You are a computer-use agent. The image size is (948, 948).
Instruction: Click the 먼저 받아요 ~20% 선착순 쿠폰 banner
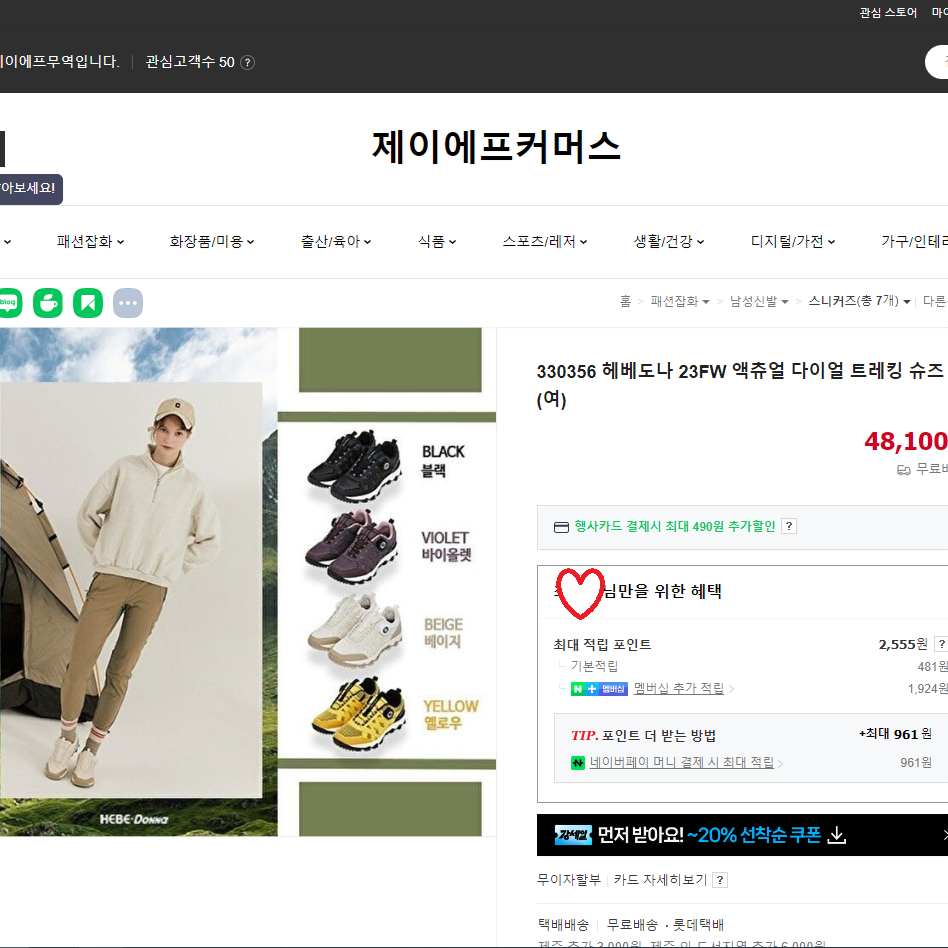coord(742,835)
